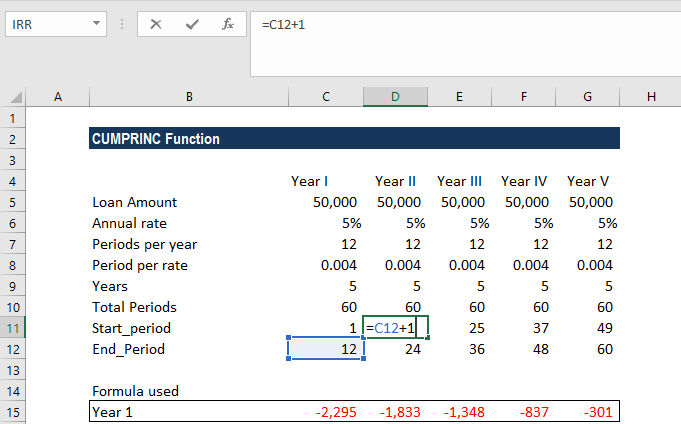Click the formula bar options dots handle
The width and height of the screenshot is (681, 424).
pyautogui.click(x=122, y=24)
